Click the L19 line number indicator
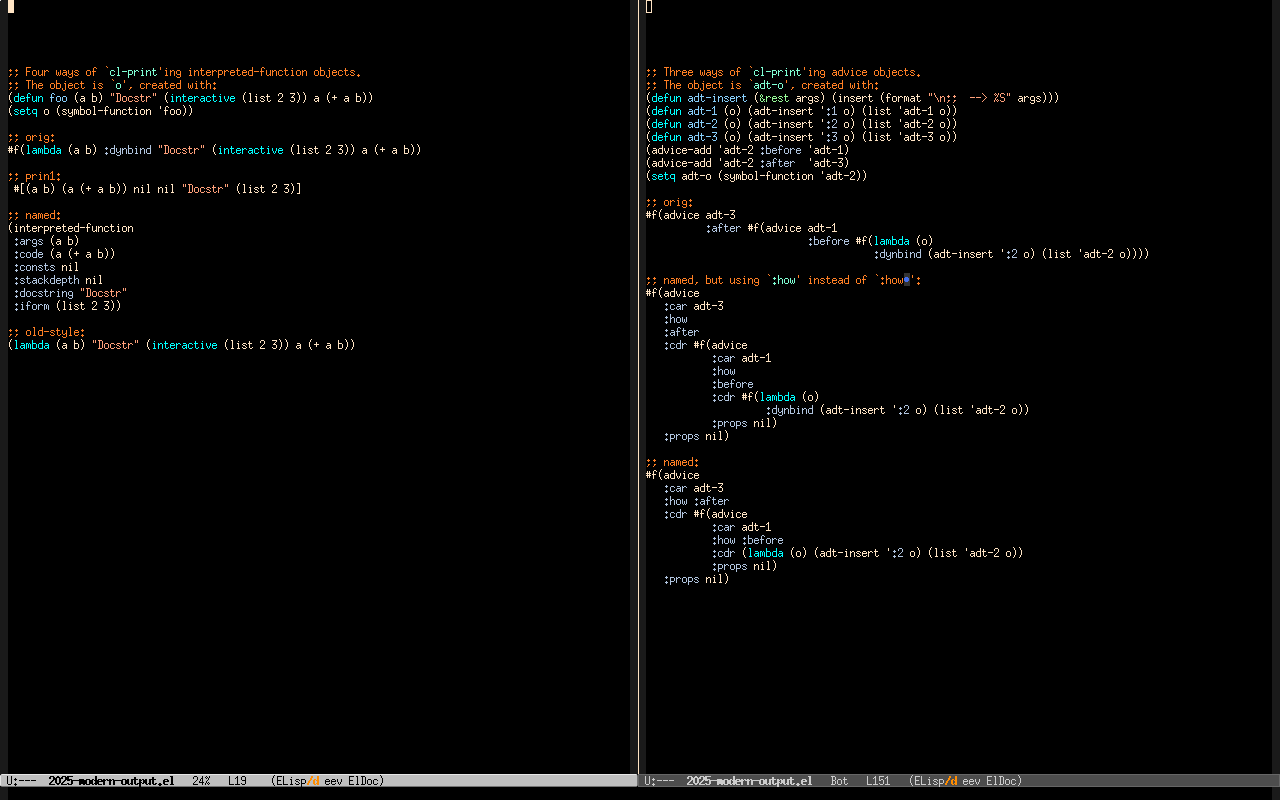Viewport: 1280px width, 800px height. click(237, 781)
